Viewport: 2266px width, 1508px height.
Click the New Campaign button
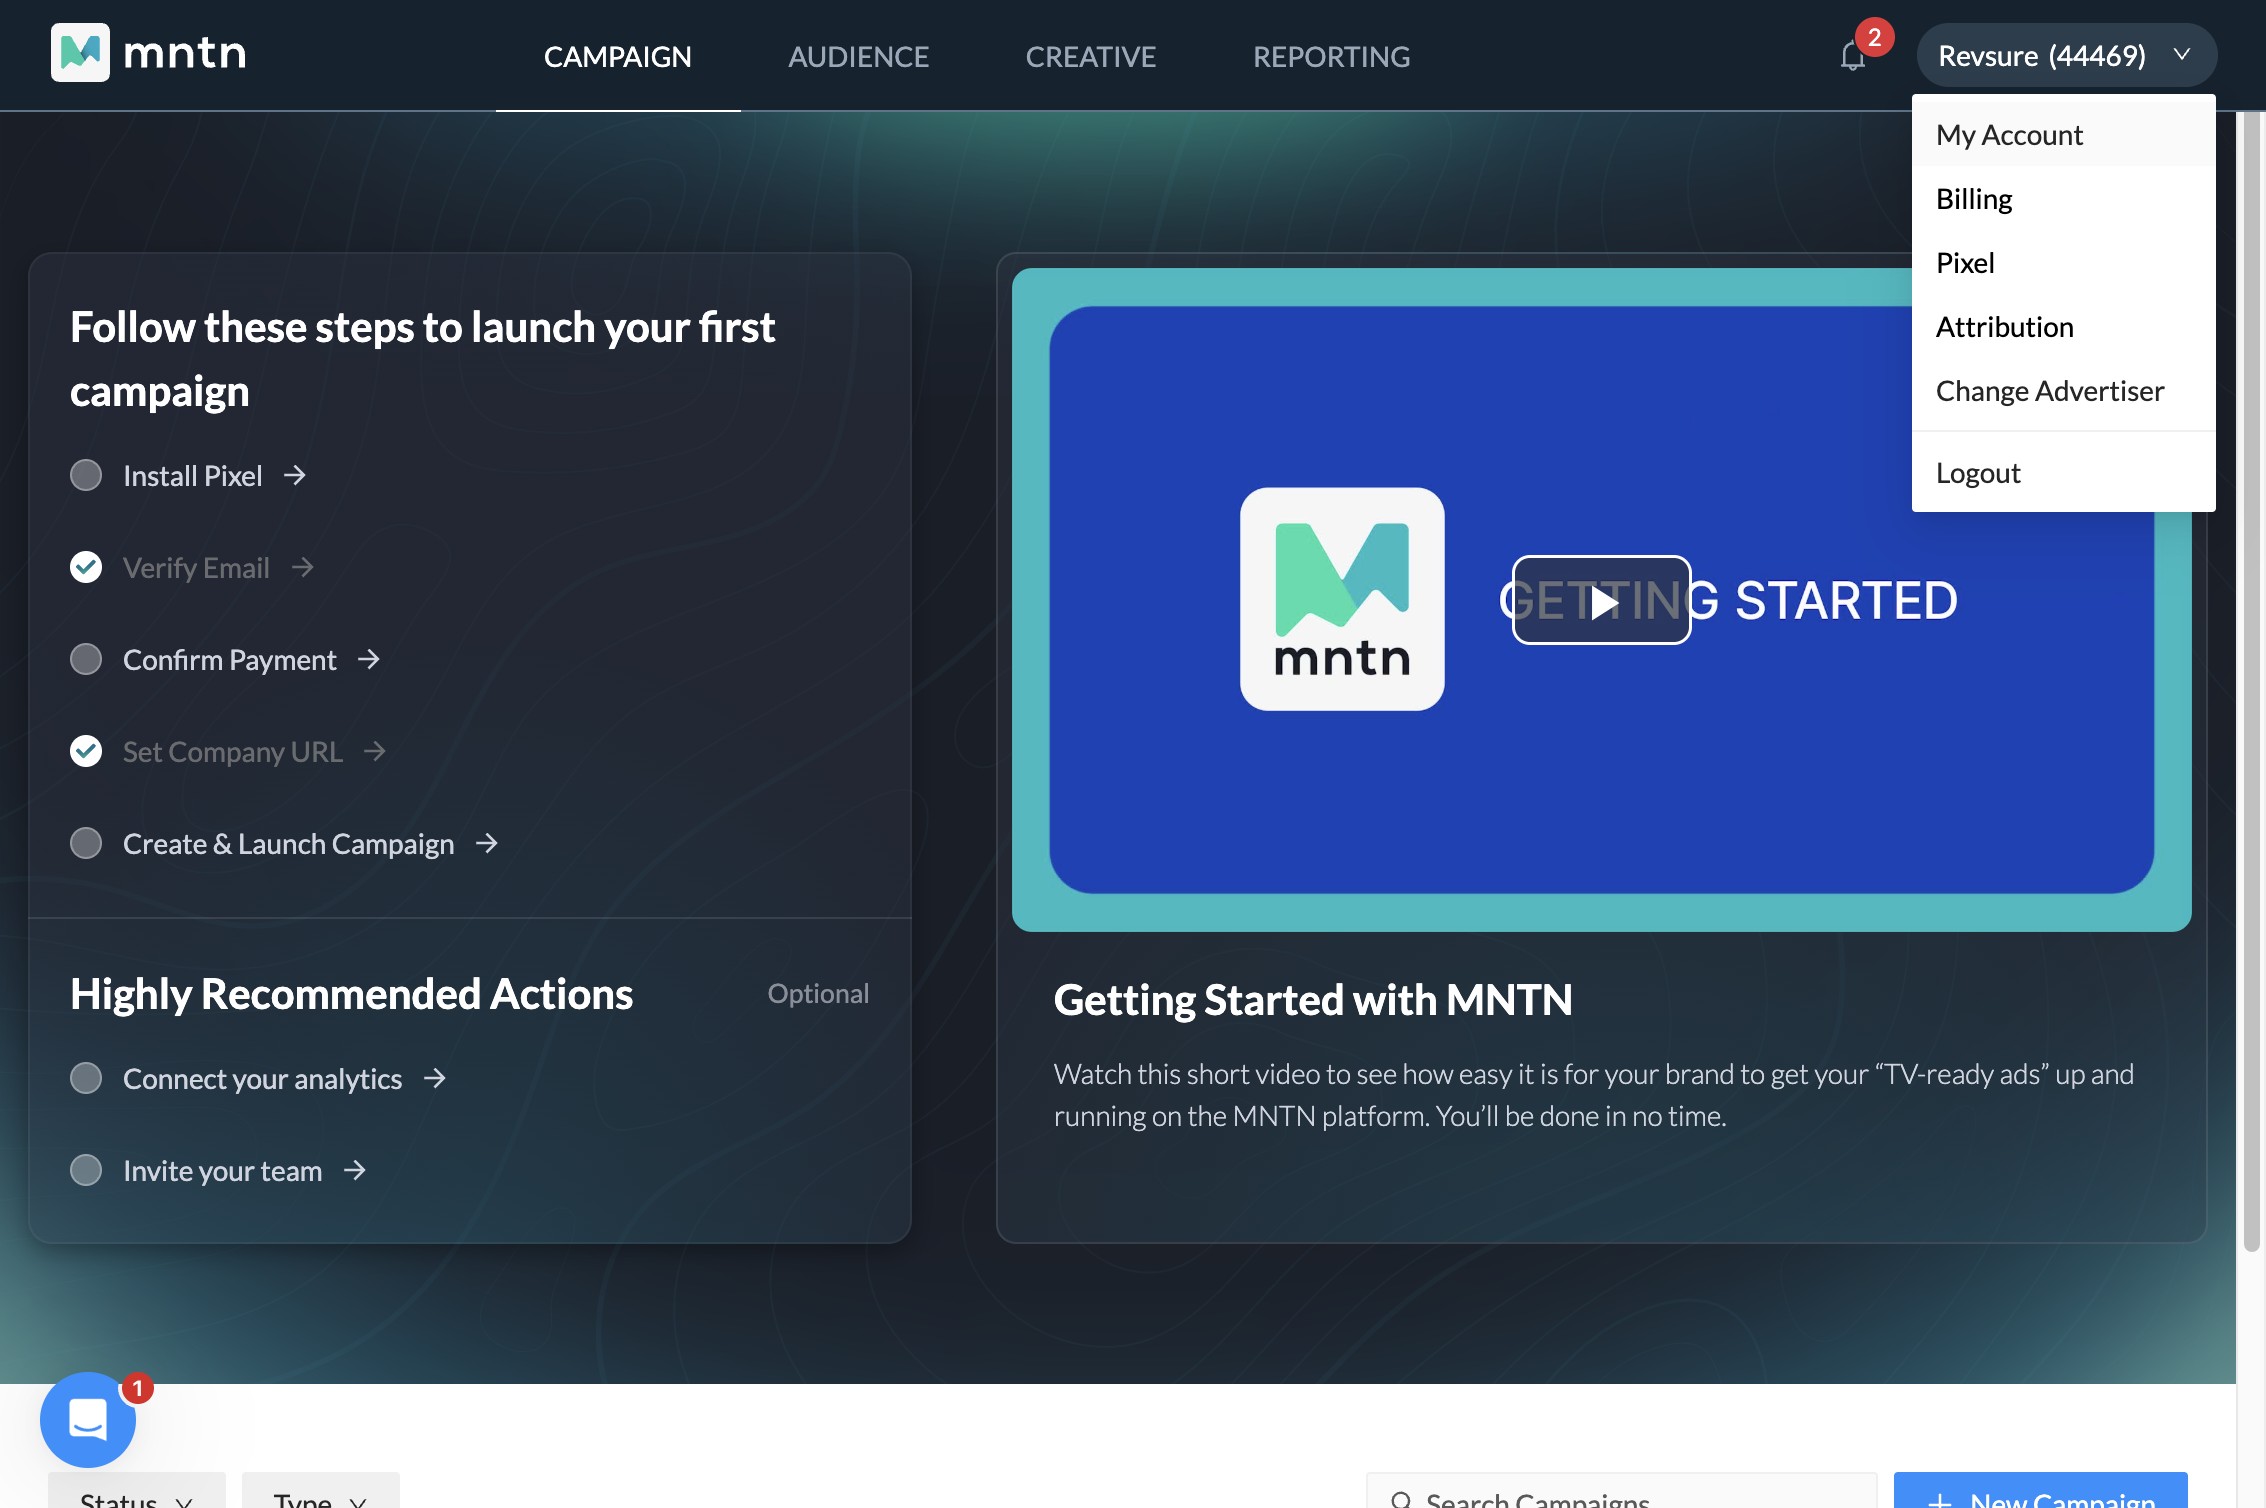tap(2040, 1495)
